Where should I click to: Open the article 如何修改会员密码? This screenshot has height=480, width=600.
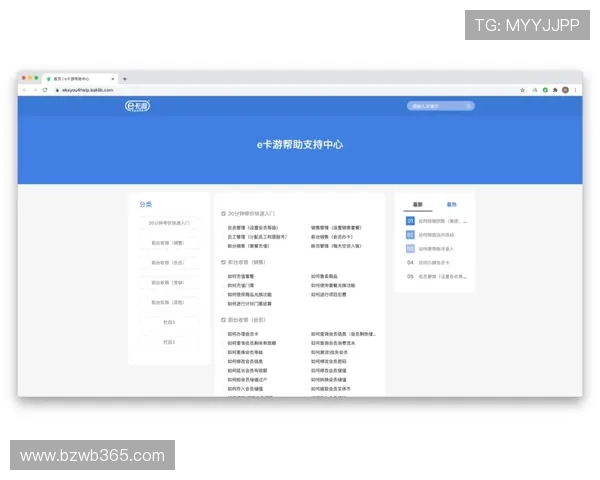tap(329, 362)
